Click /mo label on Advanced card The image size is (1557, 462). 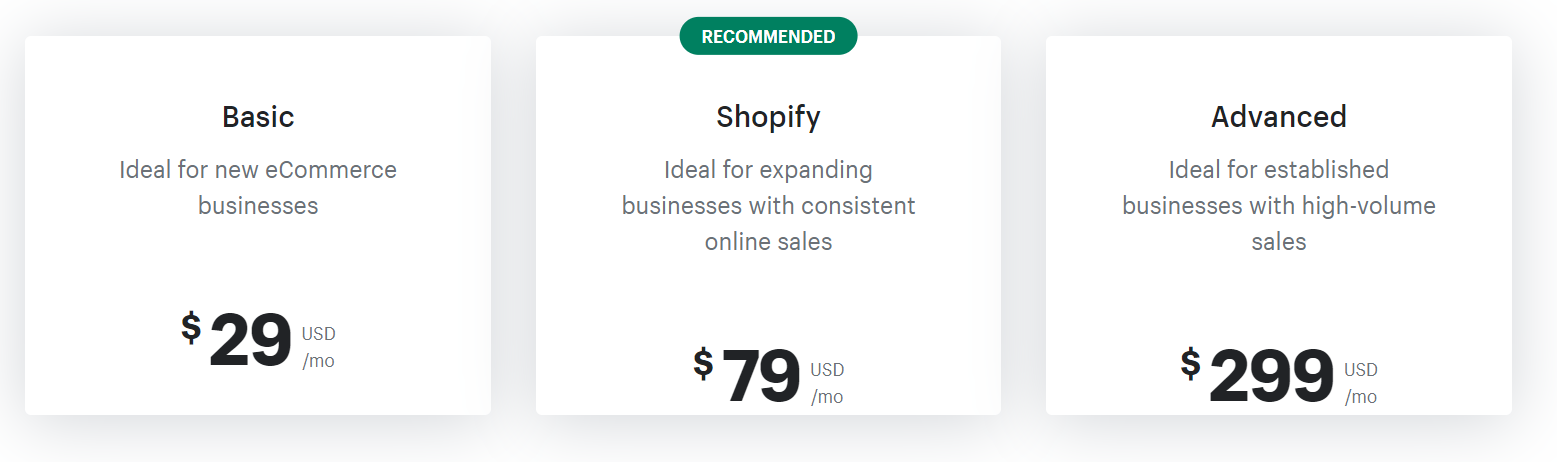pyautogui.click(x=1361, y=397)
